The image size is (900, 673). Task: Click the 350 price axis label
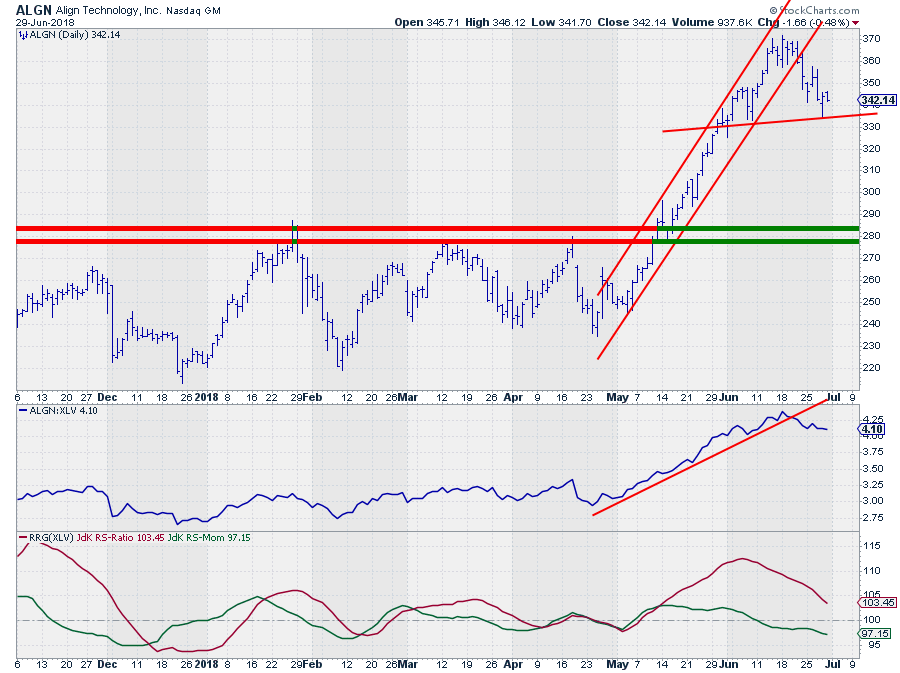871,83
